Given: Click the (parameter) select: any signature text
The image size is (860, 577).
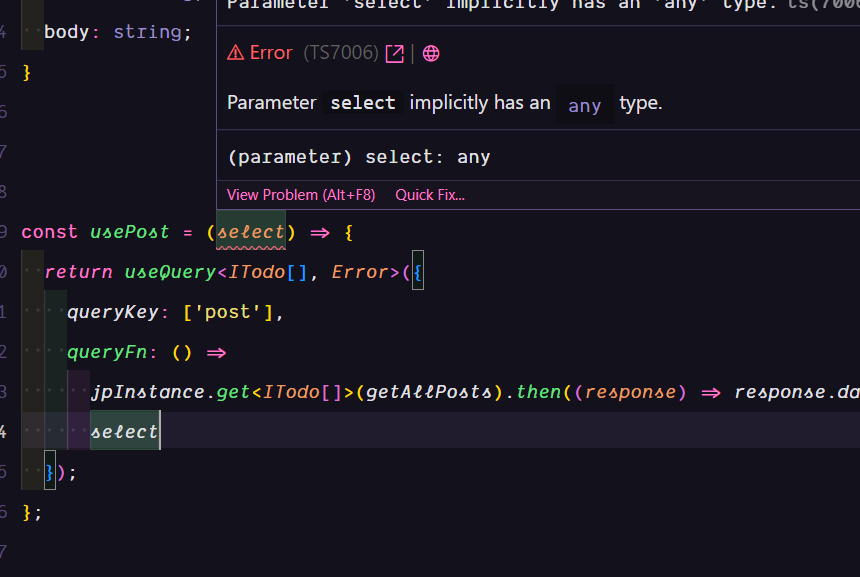Looking at the screenshot, I should point(359,157).
